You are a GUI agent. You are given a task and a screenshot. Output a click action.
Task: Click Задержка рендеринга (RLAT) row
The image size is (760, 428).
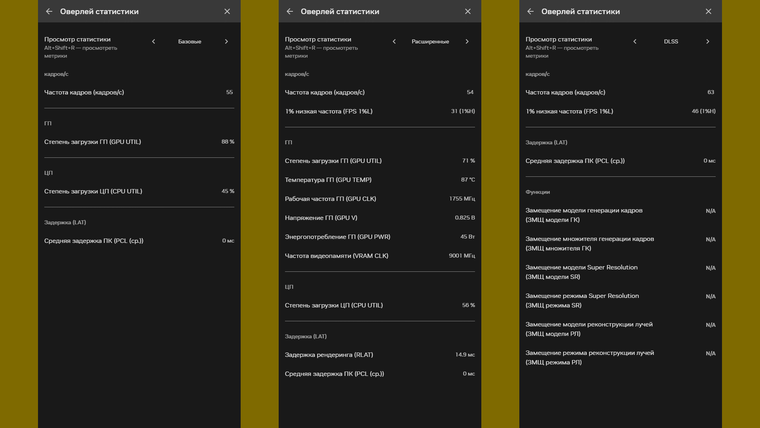380,354
